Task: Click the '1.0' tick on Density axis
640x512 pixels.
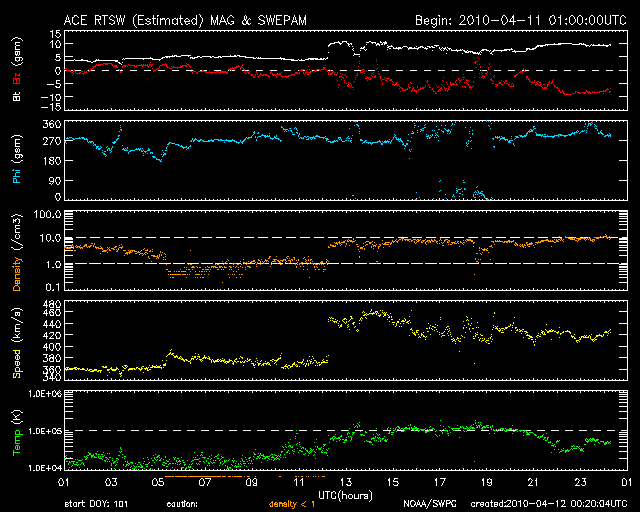Action: [53, 265]
